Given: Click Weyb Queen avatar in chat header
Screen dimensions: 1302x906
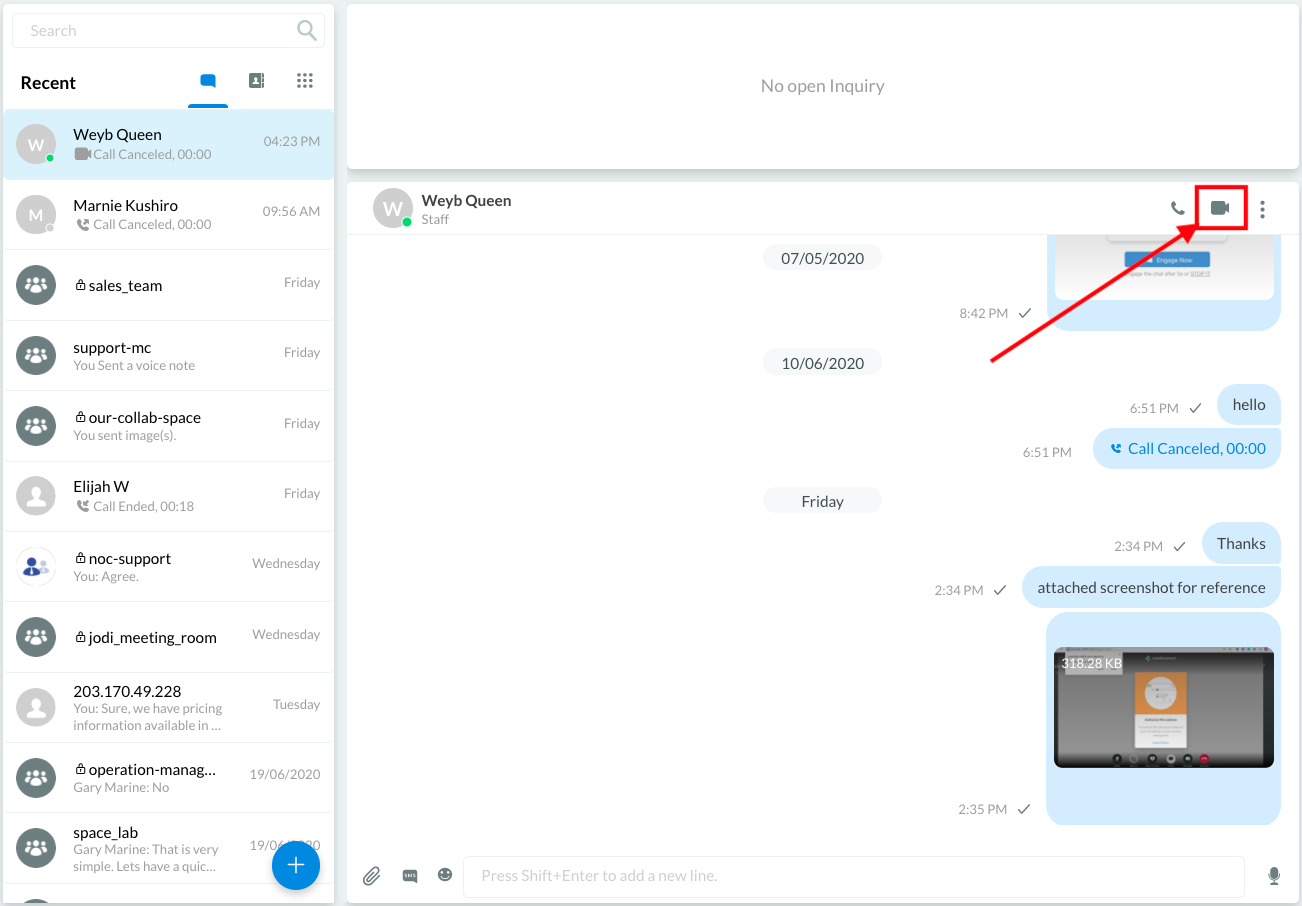Looking at the screenshot, I should (x=393, y=208).
